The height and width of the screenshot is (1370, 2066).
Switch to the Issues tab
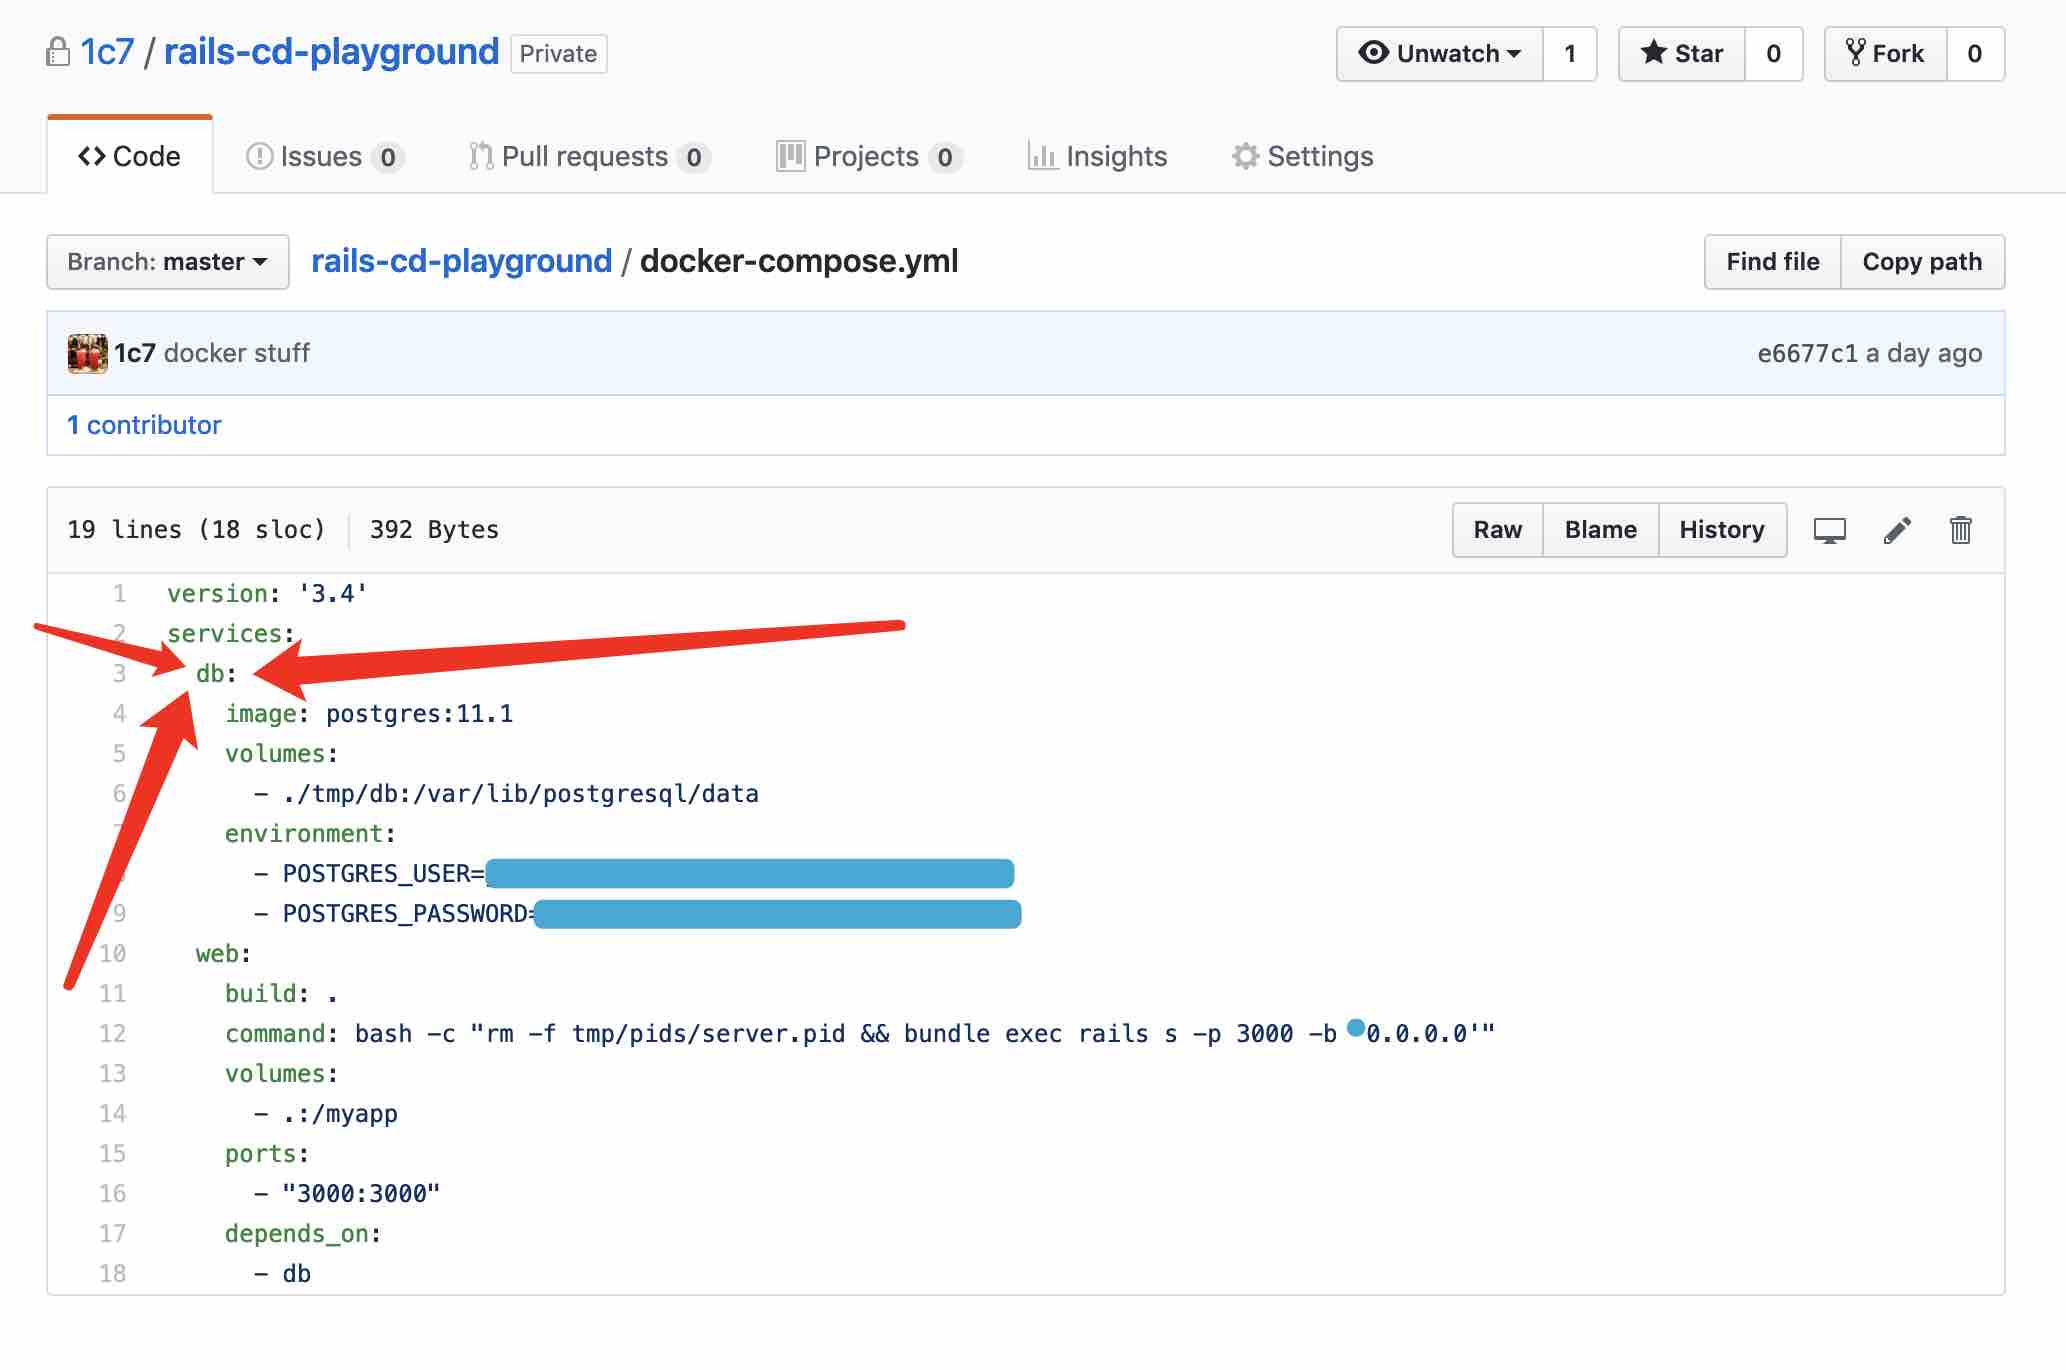coord(320,156)
